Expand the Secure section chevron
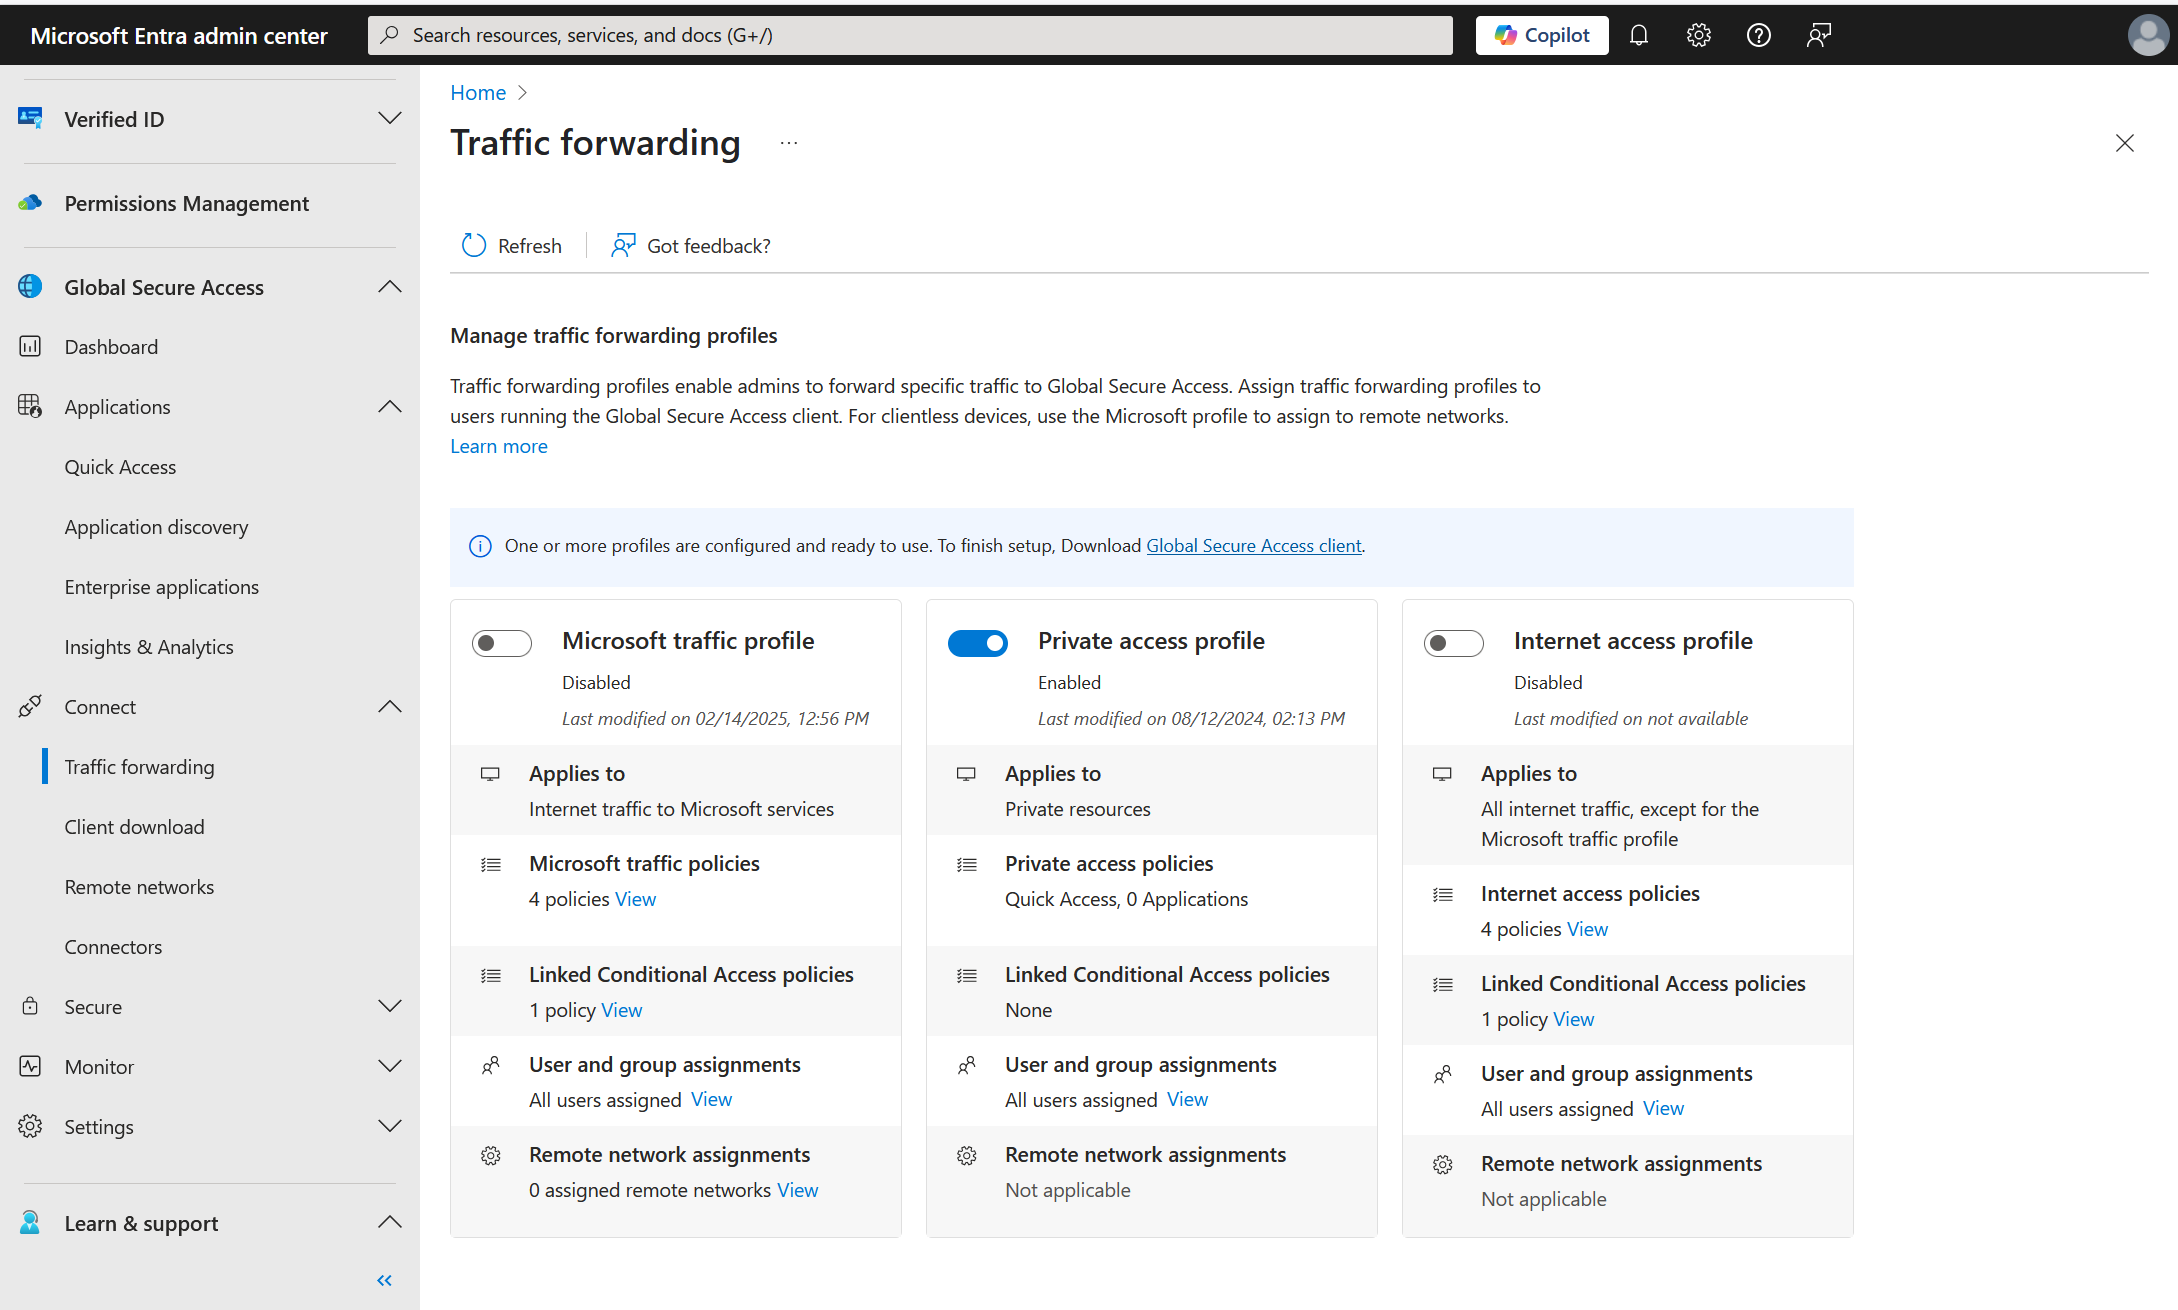 pos(390,1006)
